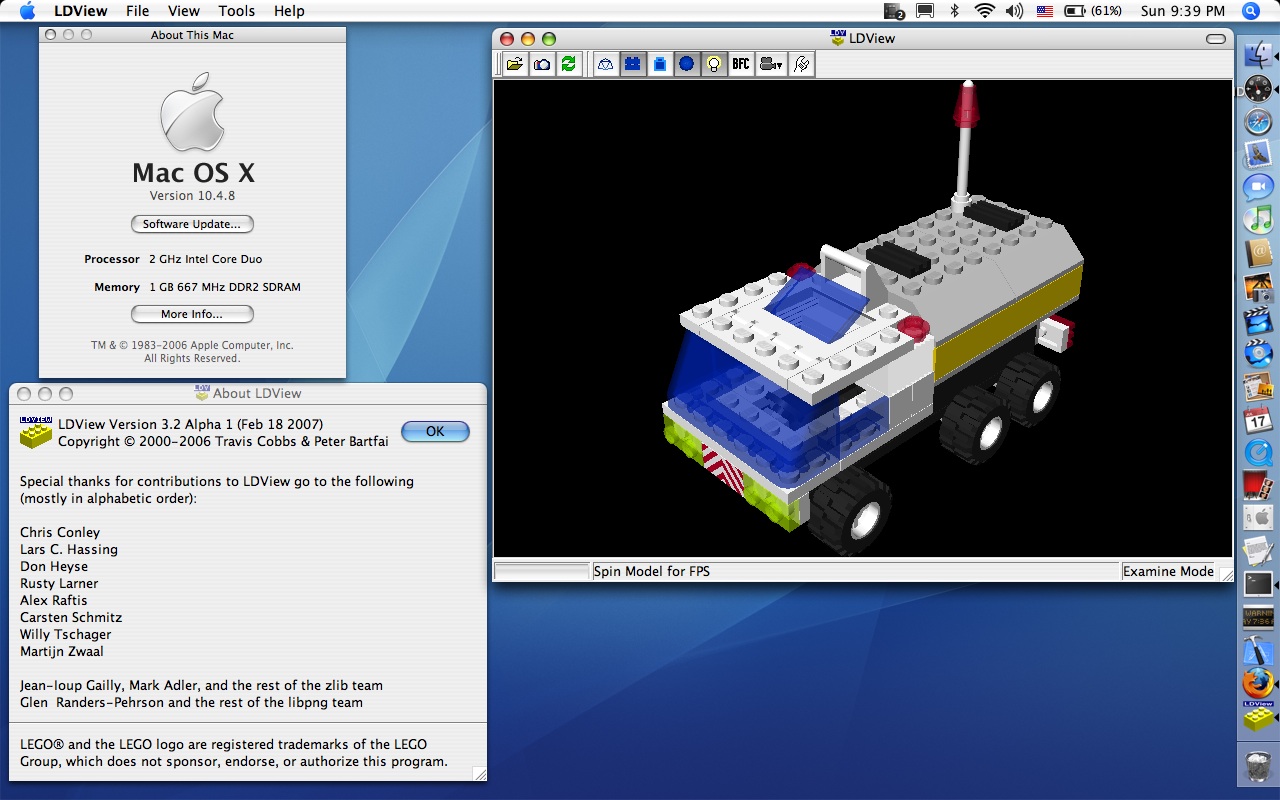The height and width of the screenshot is (800, 1280).
Task: Launch iChat from the Dock
Action: 1258,187
